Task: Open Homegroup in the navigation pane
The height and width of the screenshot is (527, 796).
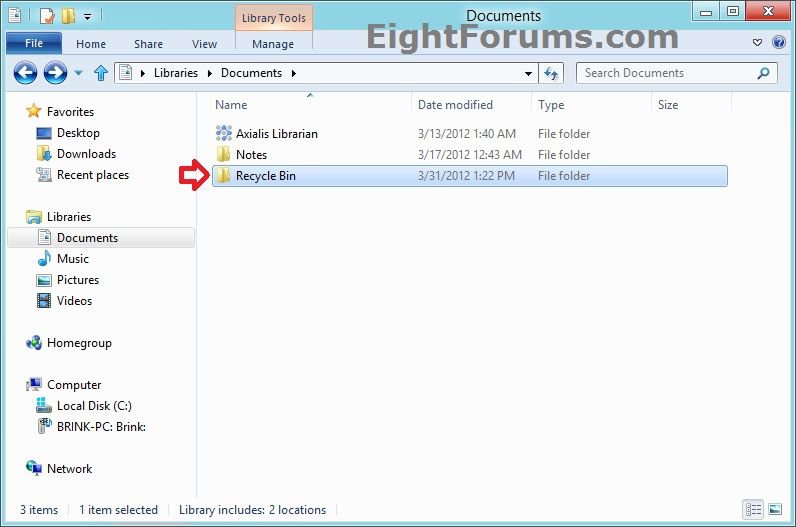Action: [79, 343]
